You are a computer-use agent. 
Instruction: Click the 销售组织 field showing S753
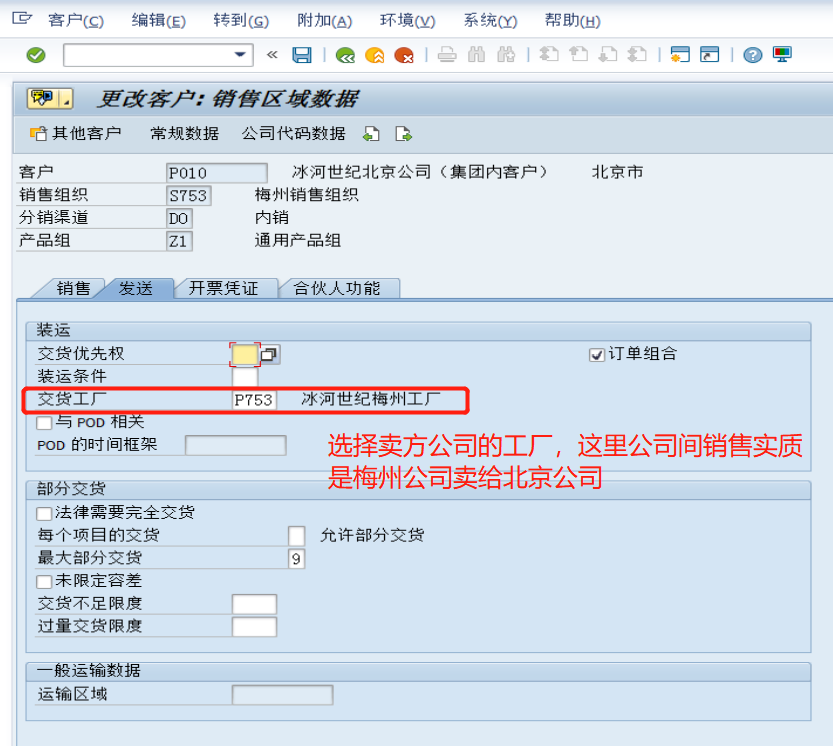click(189, 196)
